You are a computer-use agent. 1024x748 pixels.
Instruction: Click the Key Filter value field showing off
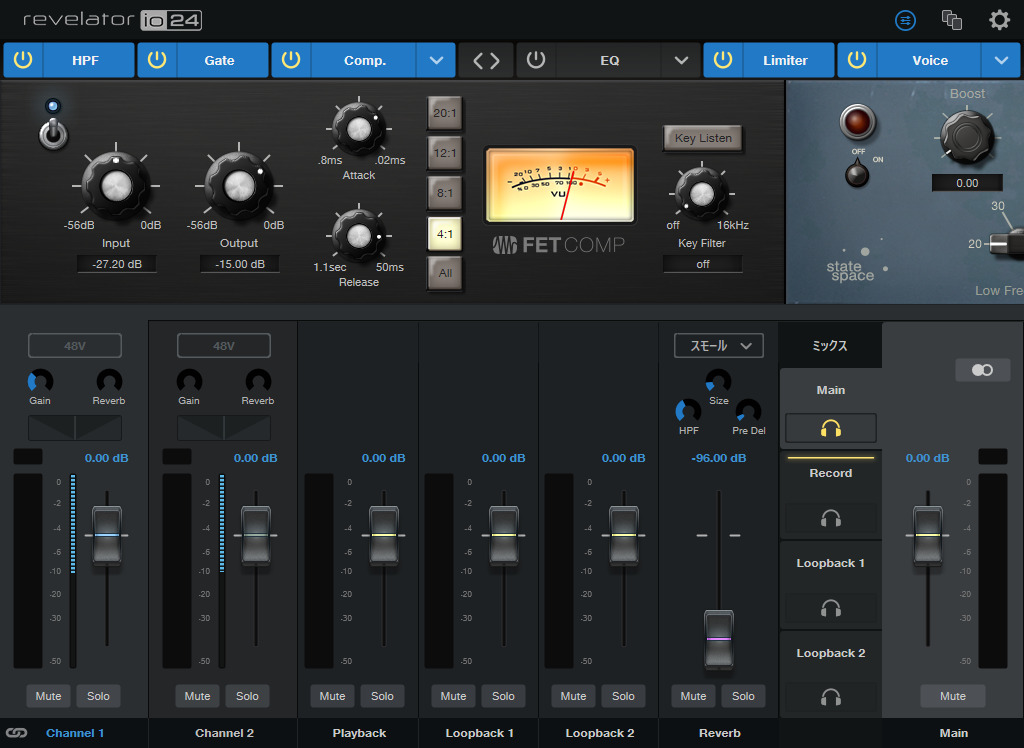(x=703, y=264)
